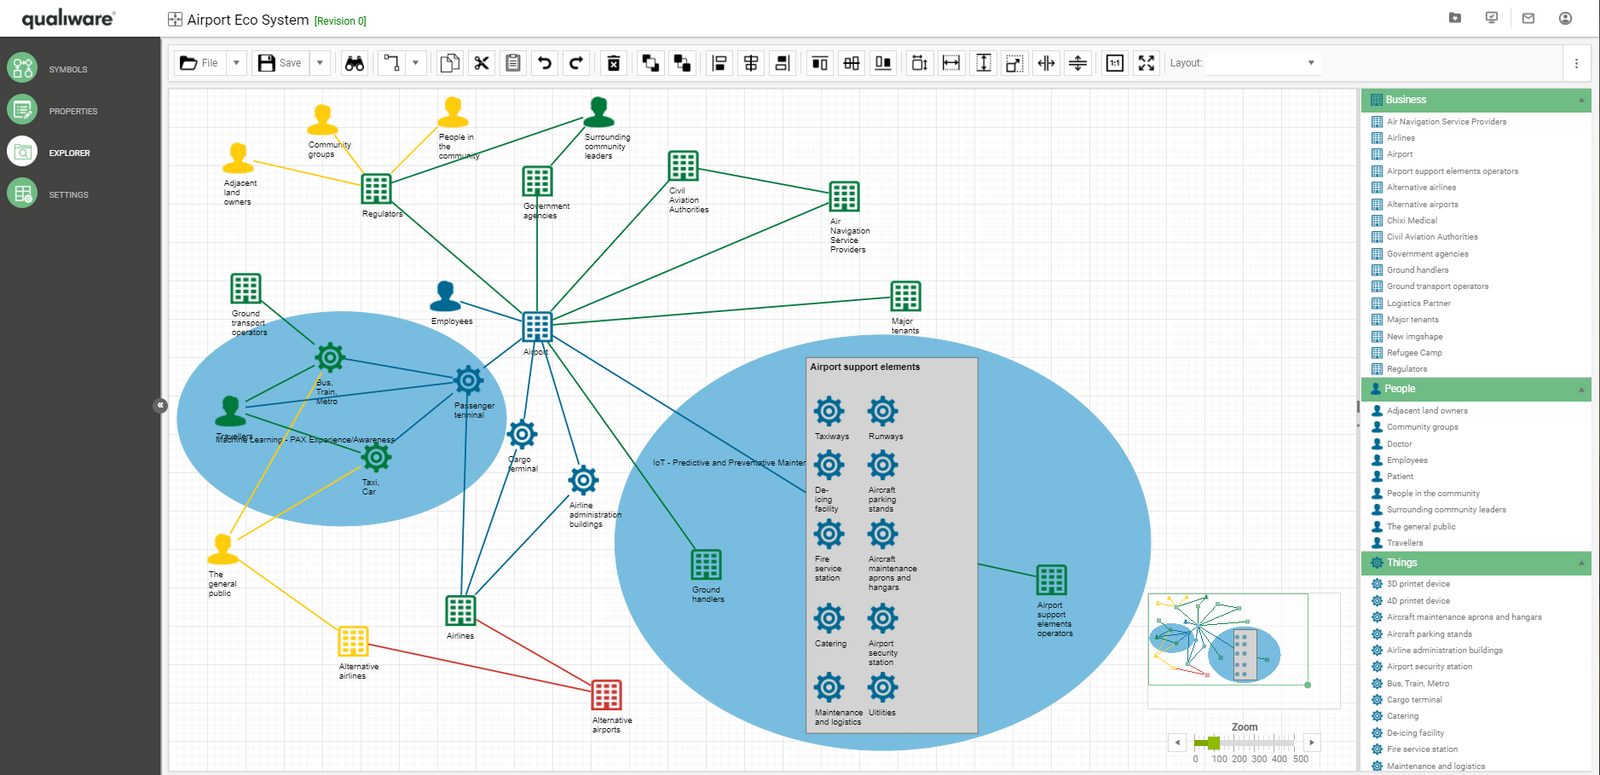Open the Save options dropdown arrow
Image resolution: width=1600 pixels, height=775 pixels.
320,63
